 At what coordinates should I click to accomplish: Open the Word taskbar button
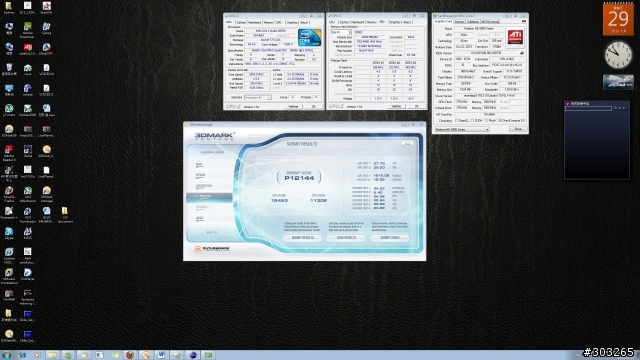[161, 355]
